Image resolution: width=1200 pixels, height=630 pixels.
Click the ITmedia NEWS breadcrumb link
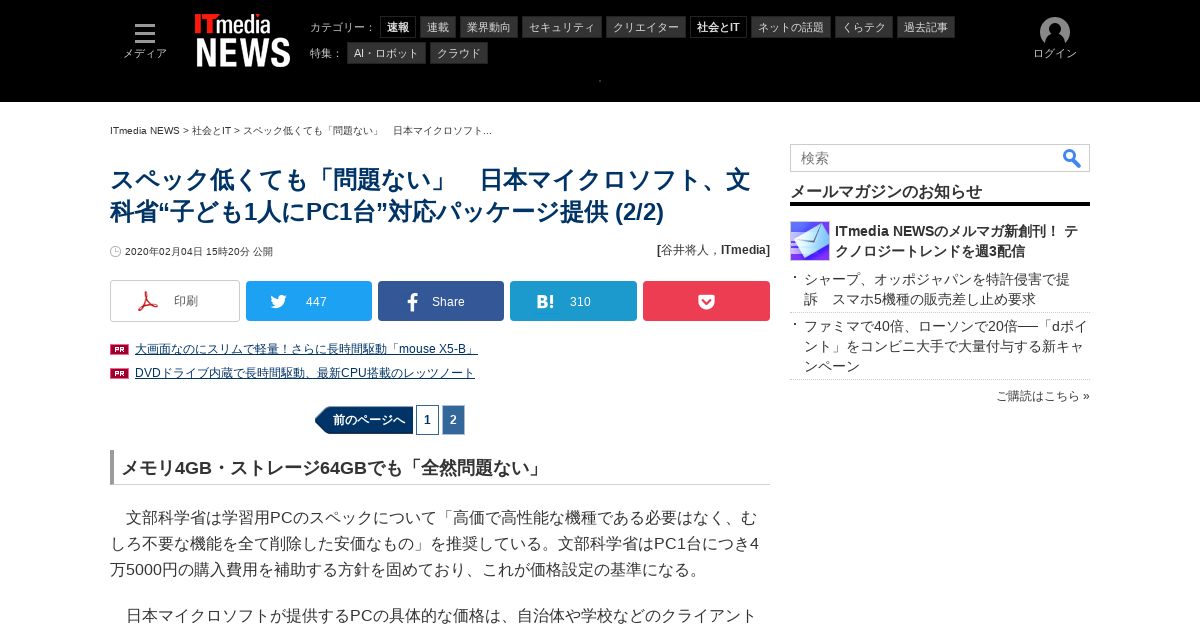click(x=145, y=131)
